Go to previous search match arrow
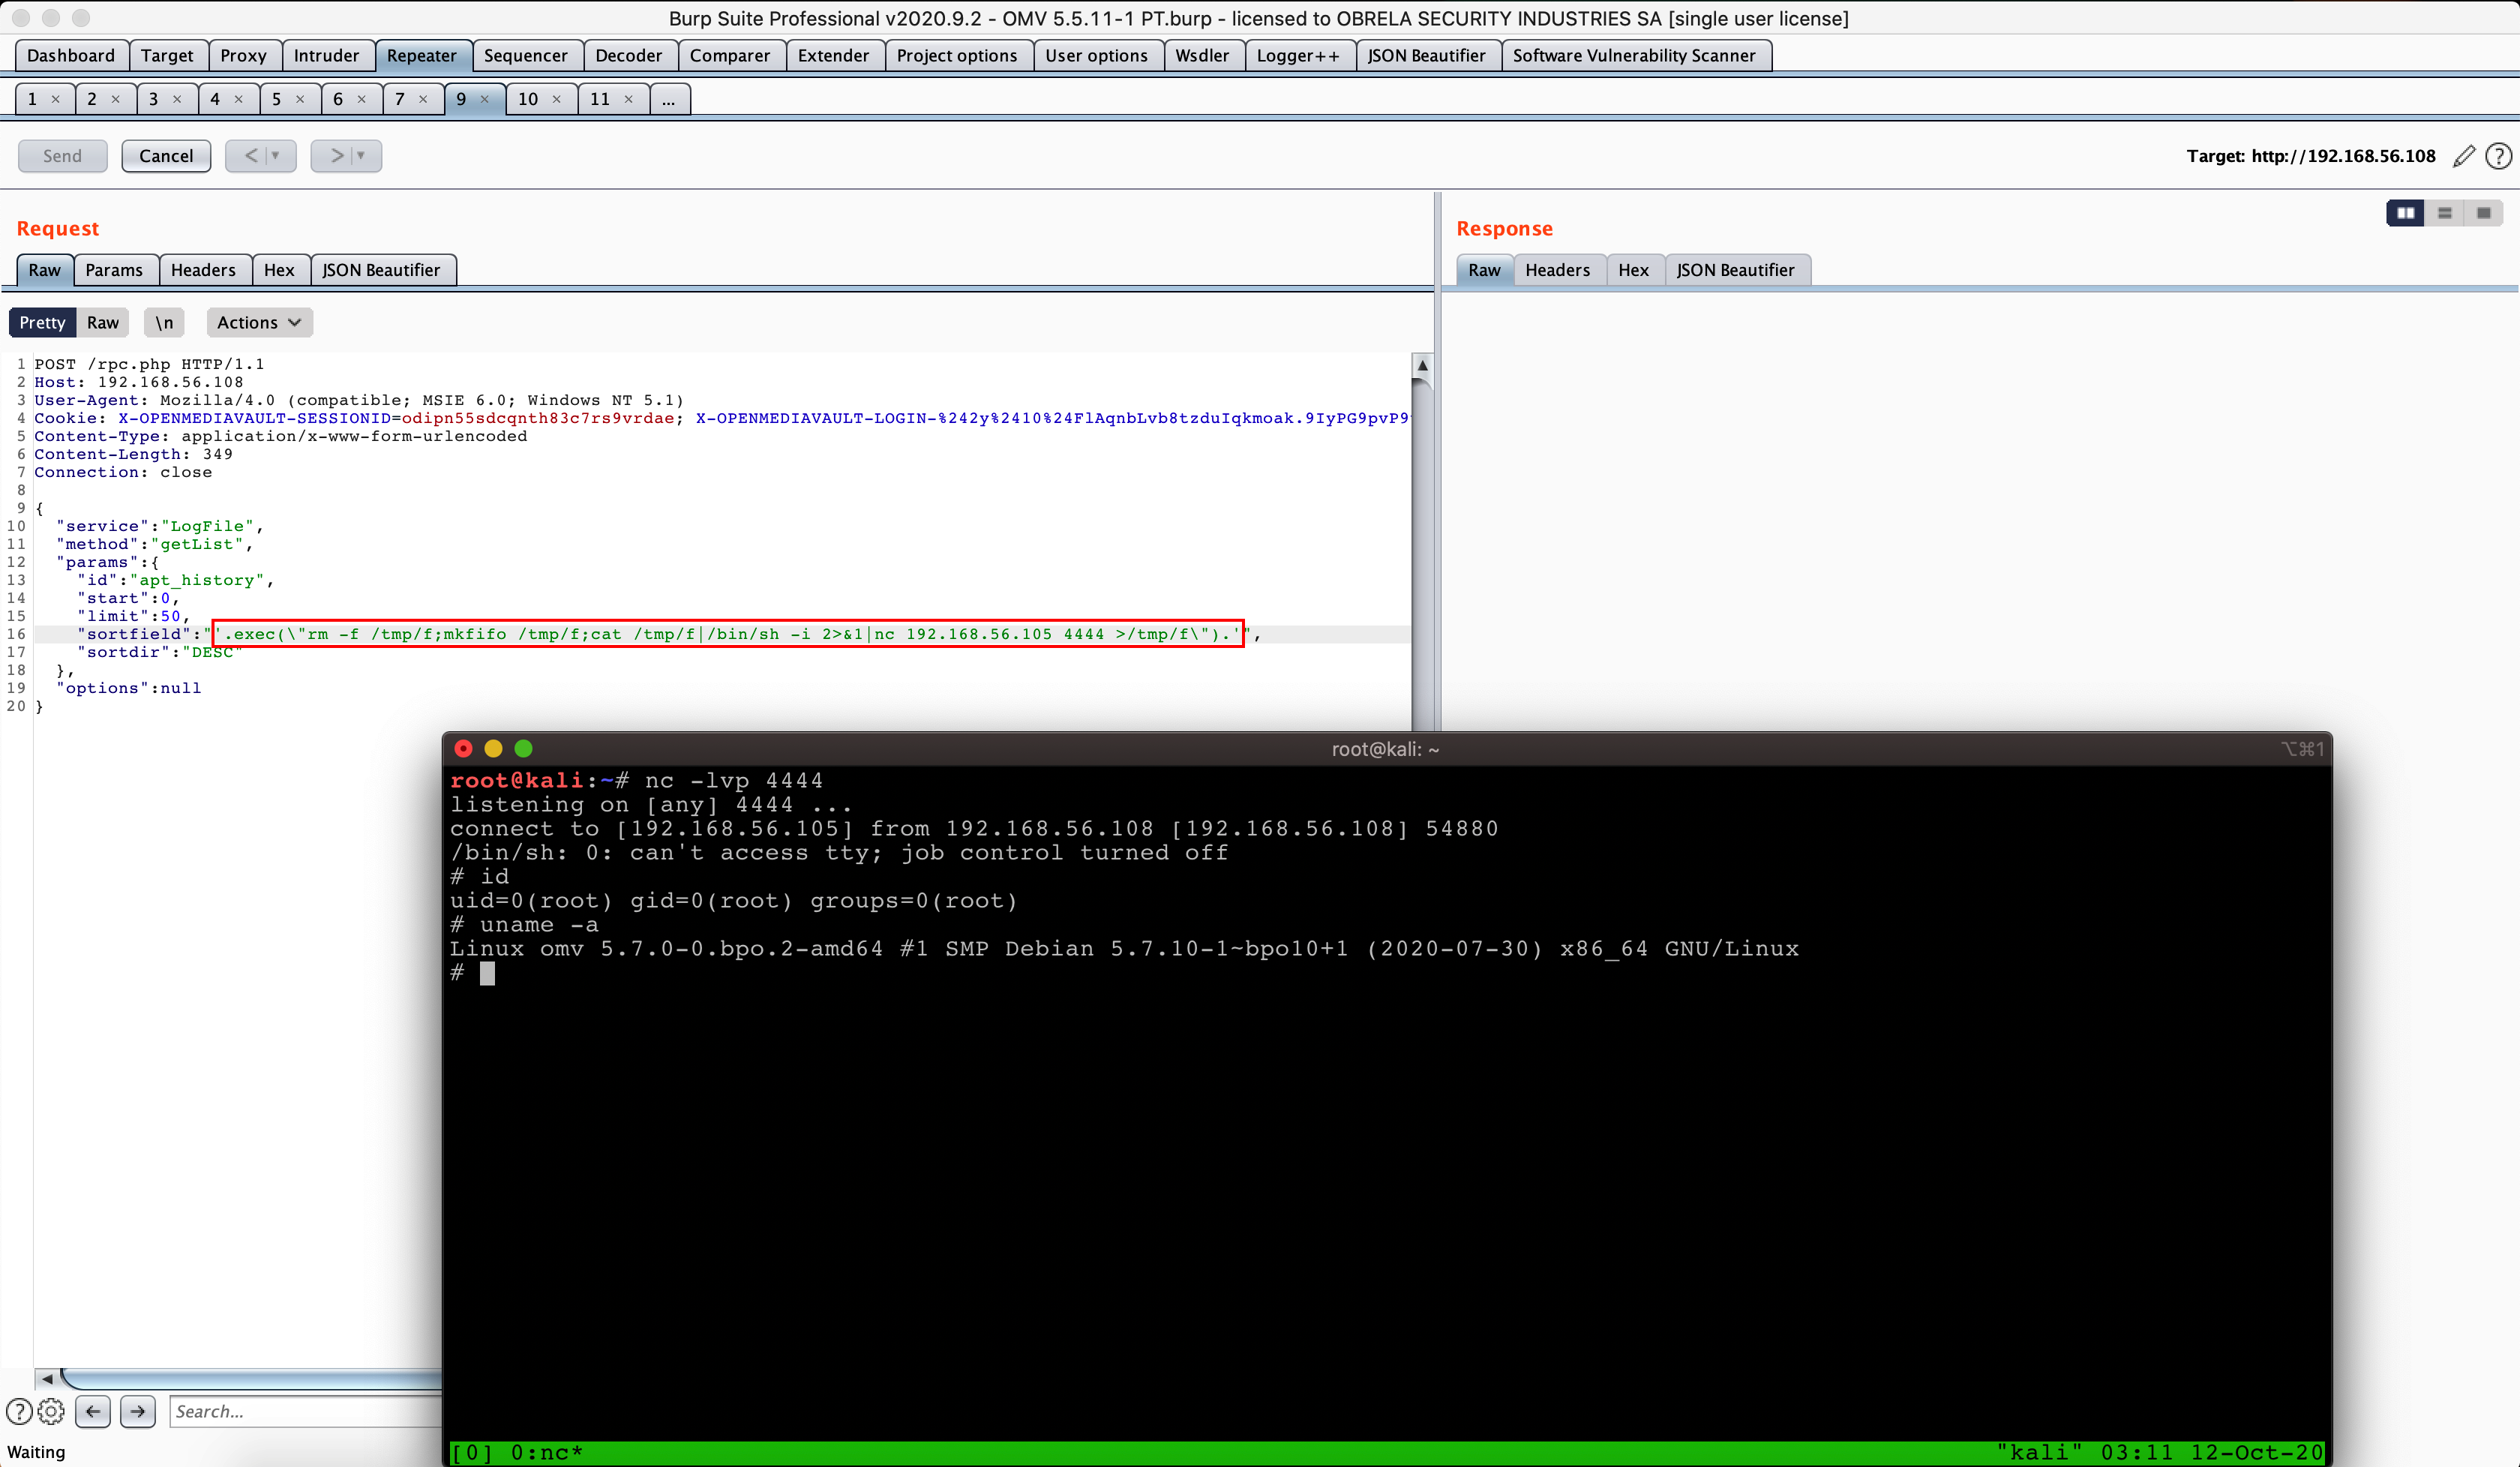The width and height of the screenshot is (2520, 1467). pos(93,1411)
